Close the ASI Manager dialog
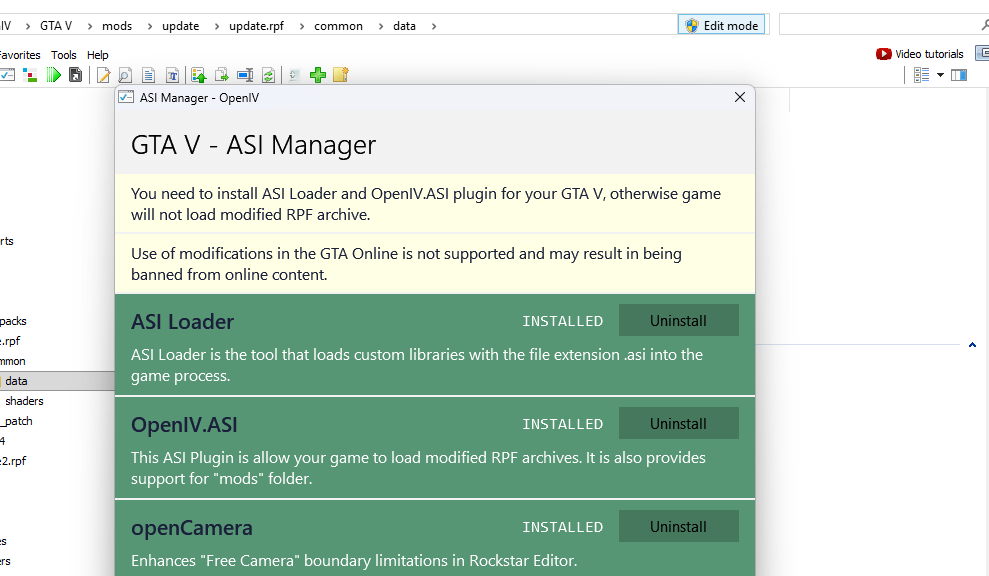 pyautogui.click(x=740, y=97)
